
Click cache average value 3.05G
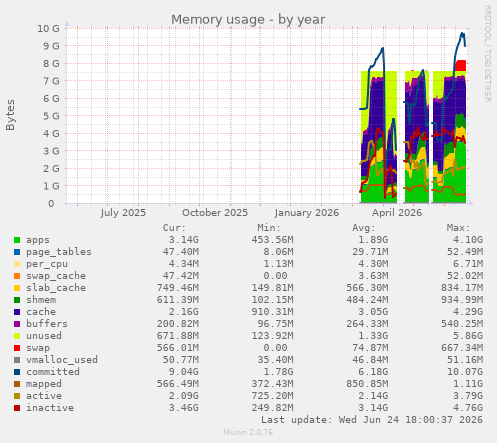(x=373, y=312)
